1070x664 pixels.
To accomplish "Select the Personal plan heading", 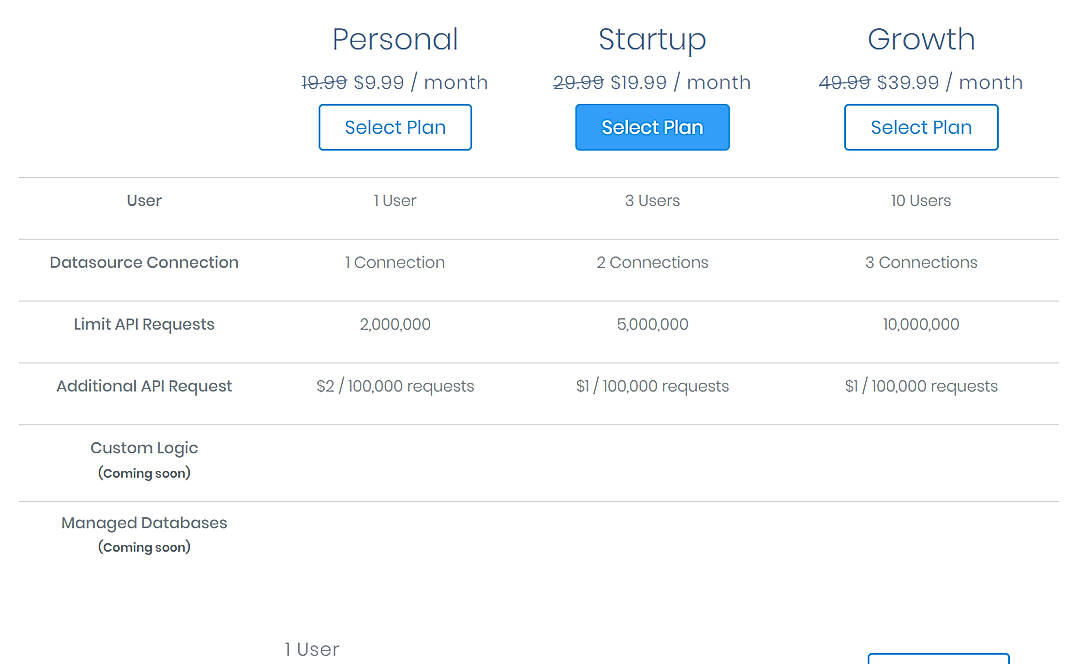I will coord(394,39).
